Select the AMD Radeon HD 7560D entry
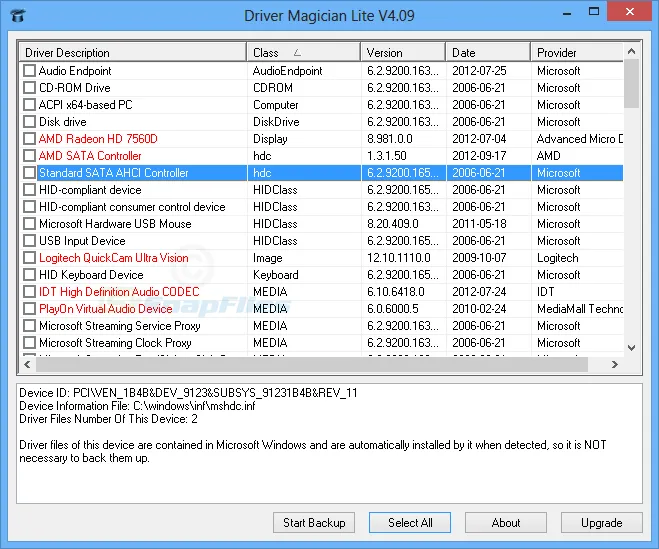This screenshot has width=659, height=549. (x=98, y=139)
